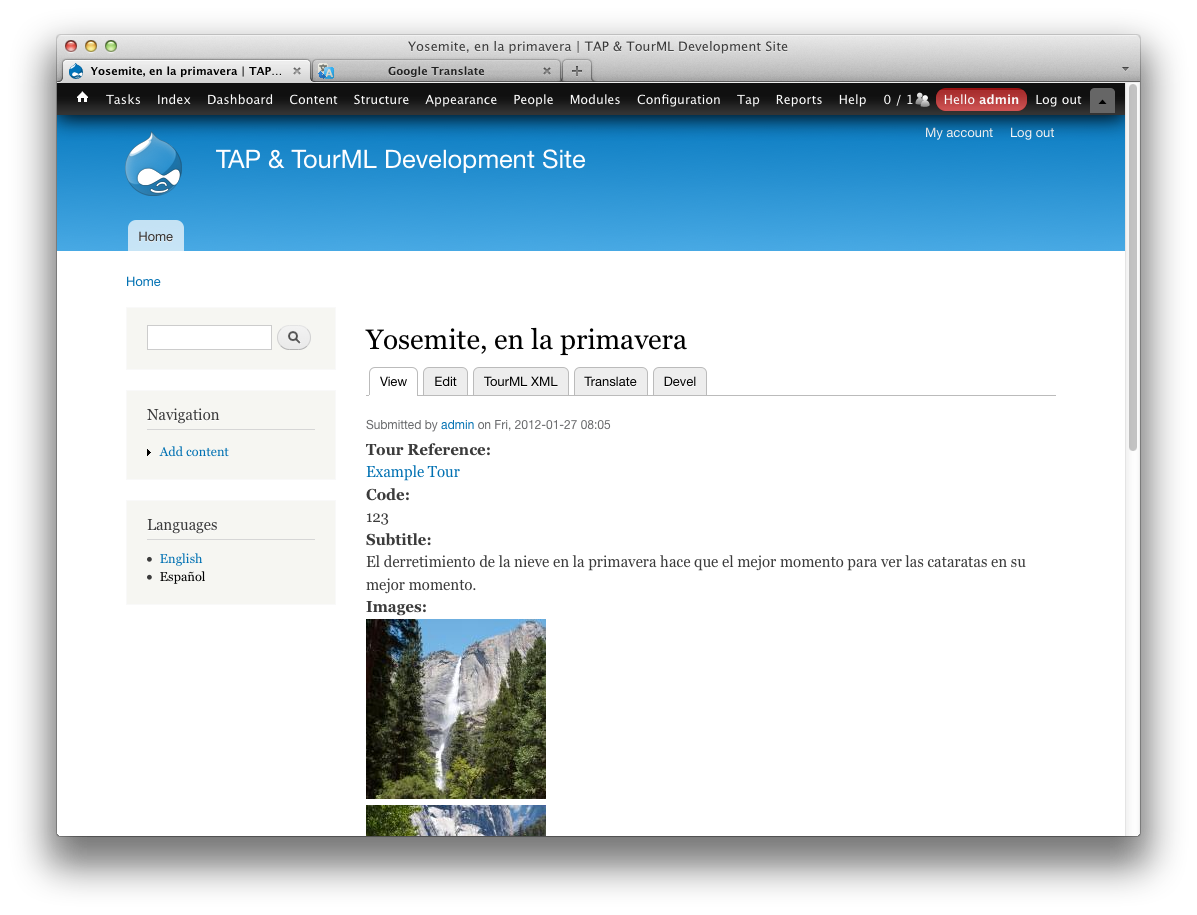Click the admin menu home icon
The height and width of the screenshot is (915, 1197).
[82, 98]
